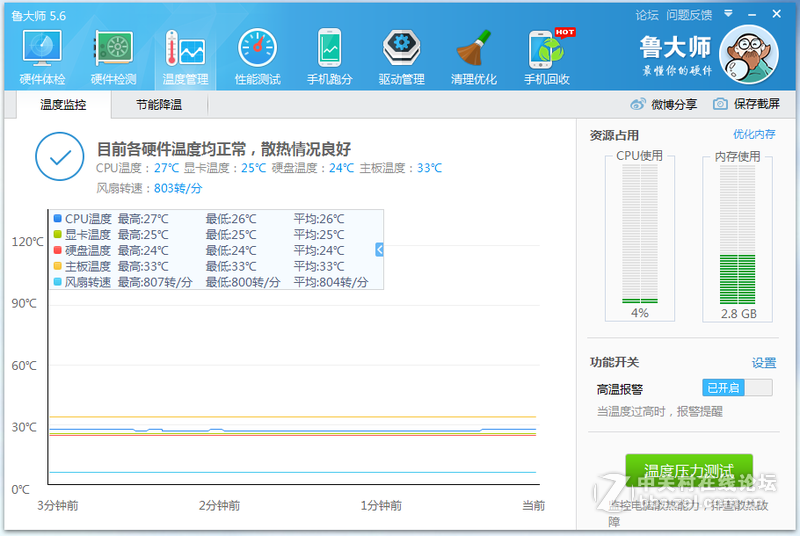Toggle the red 硬盘温度 legend square
Viewport: 800px width, 536px height.
tap(58, 251)
